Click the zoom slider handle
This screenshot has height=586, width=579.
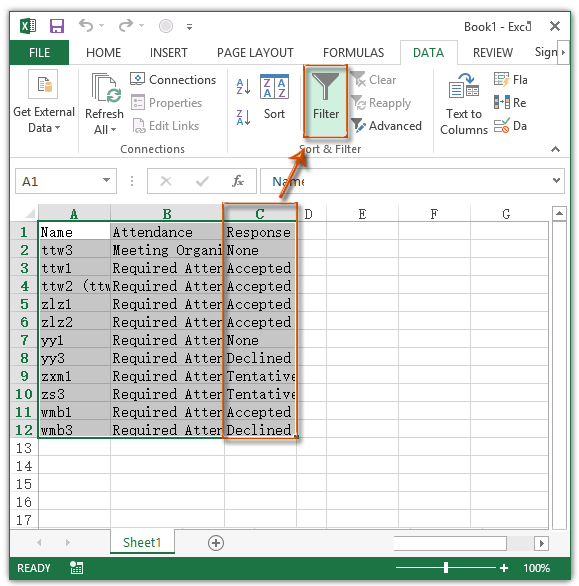[446, 567]
